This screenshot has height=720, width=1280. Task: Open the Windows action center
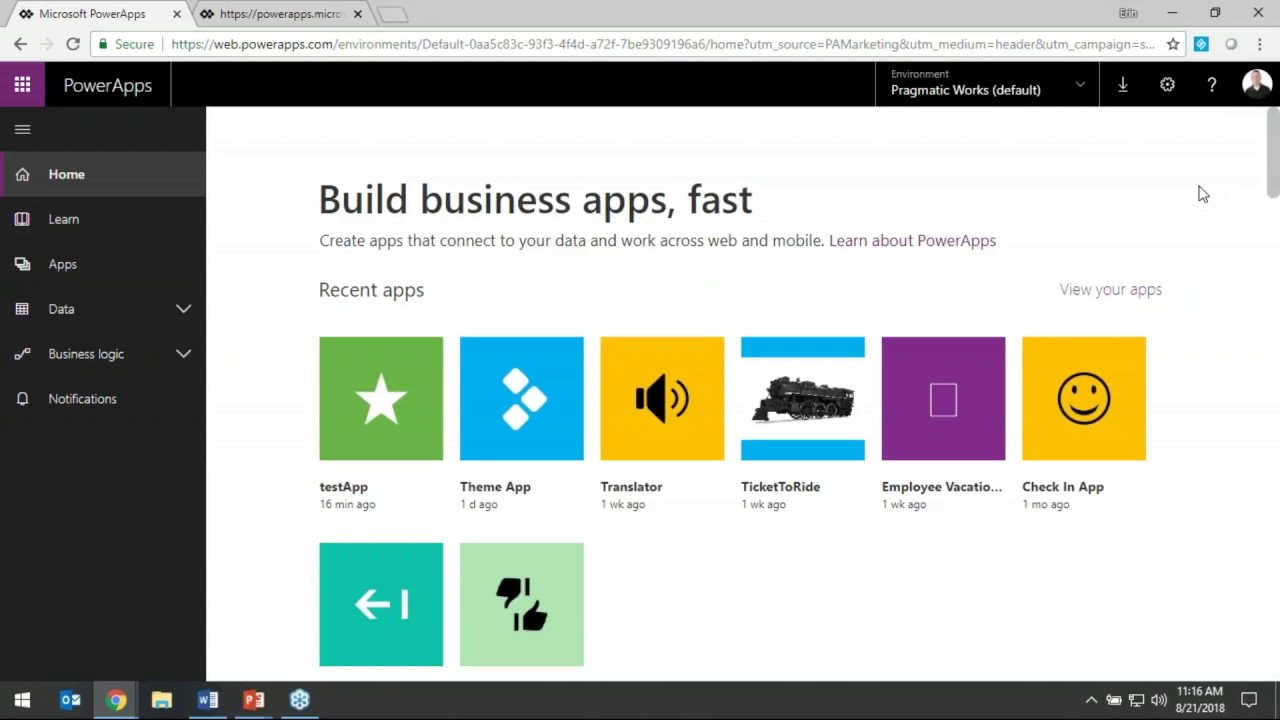tap(1249, 700)
